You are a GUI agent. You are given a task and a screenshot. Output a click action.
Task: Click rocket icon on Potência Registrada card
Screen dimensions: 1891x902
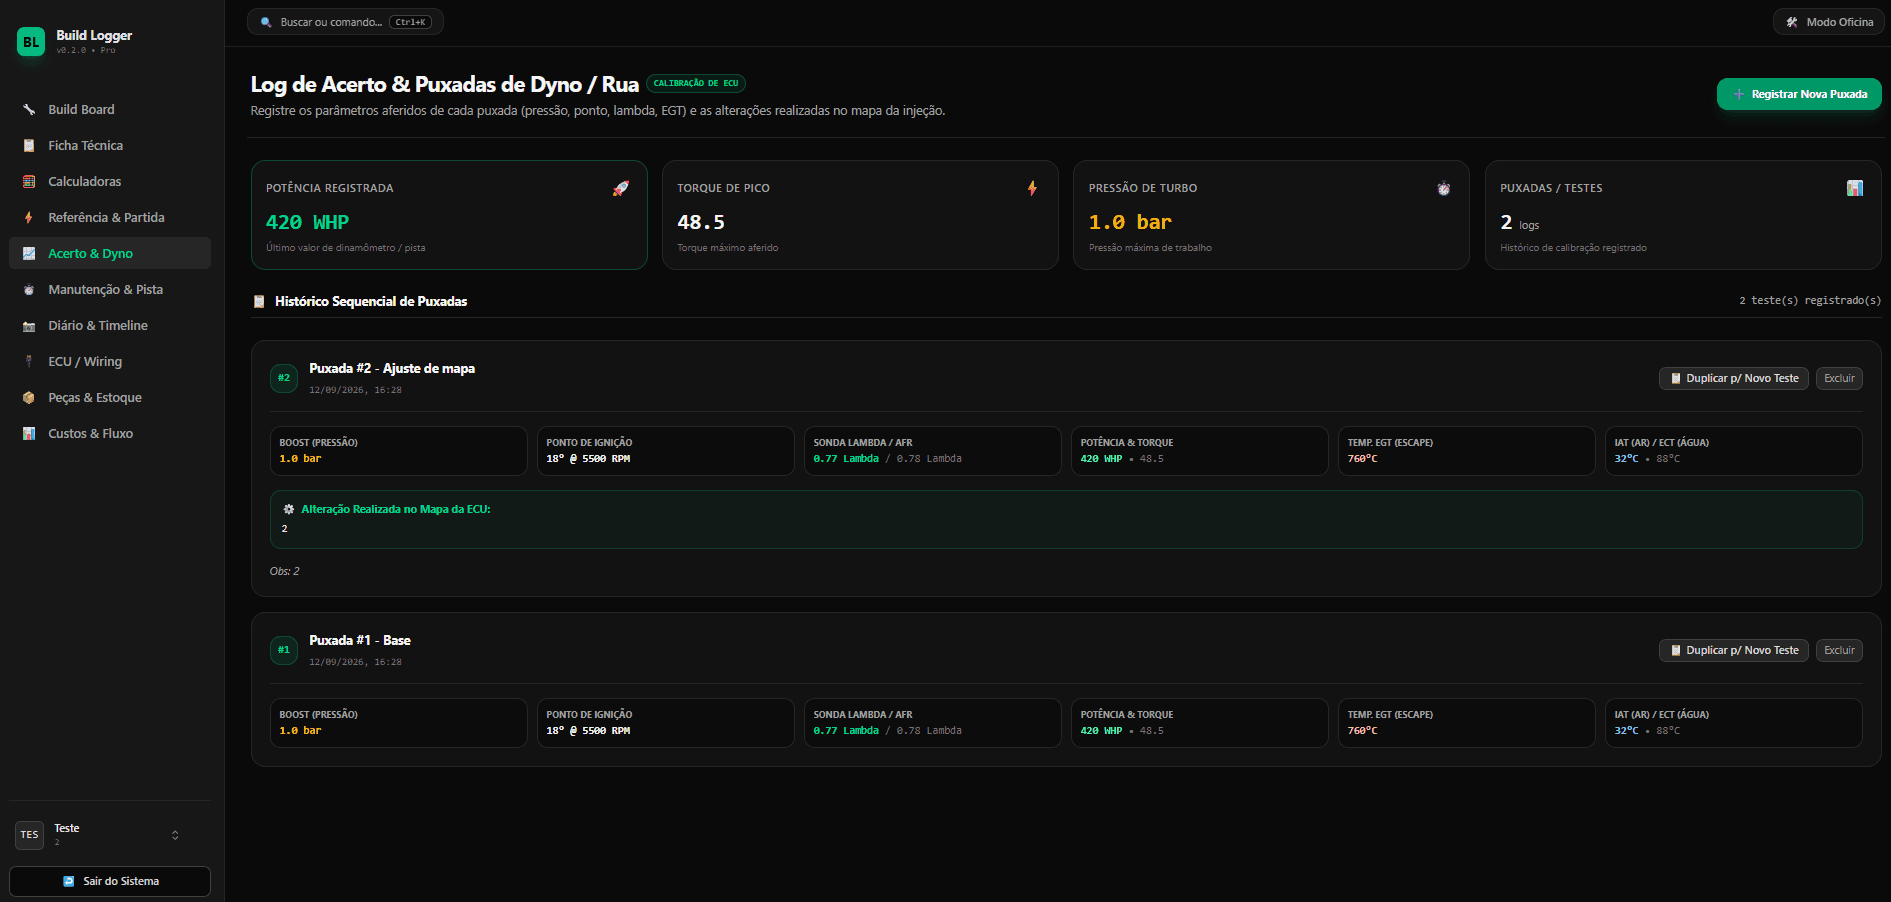click(x=621, y=188)
